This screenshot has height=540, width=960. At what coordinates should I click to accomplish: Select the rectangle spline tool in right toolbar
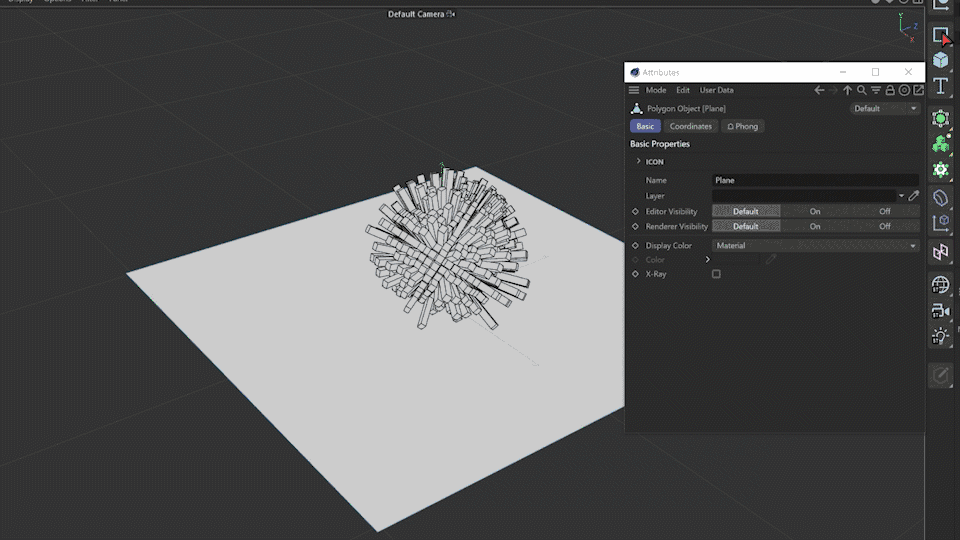940,35
